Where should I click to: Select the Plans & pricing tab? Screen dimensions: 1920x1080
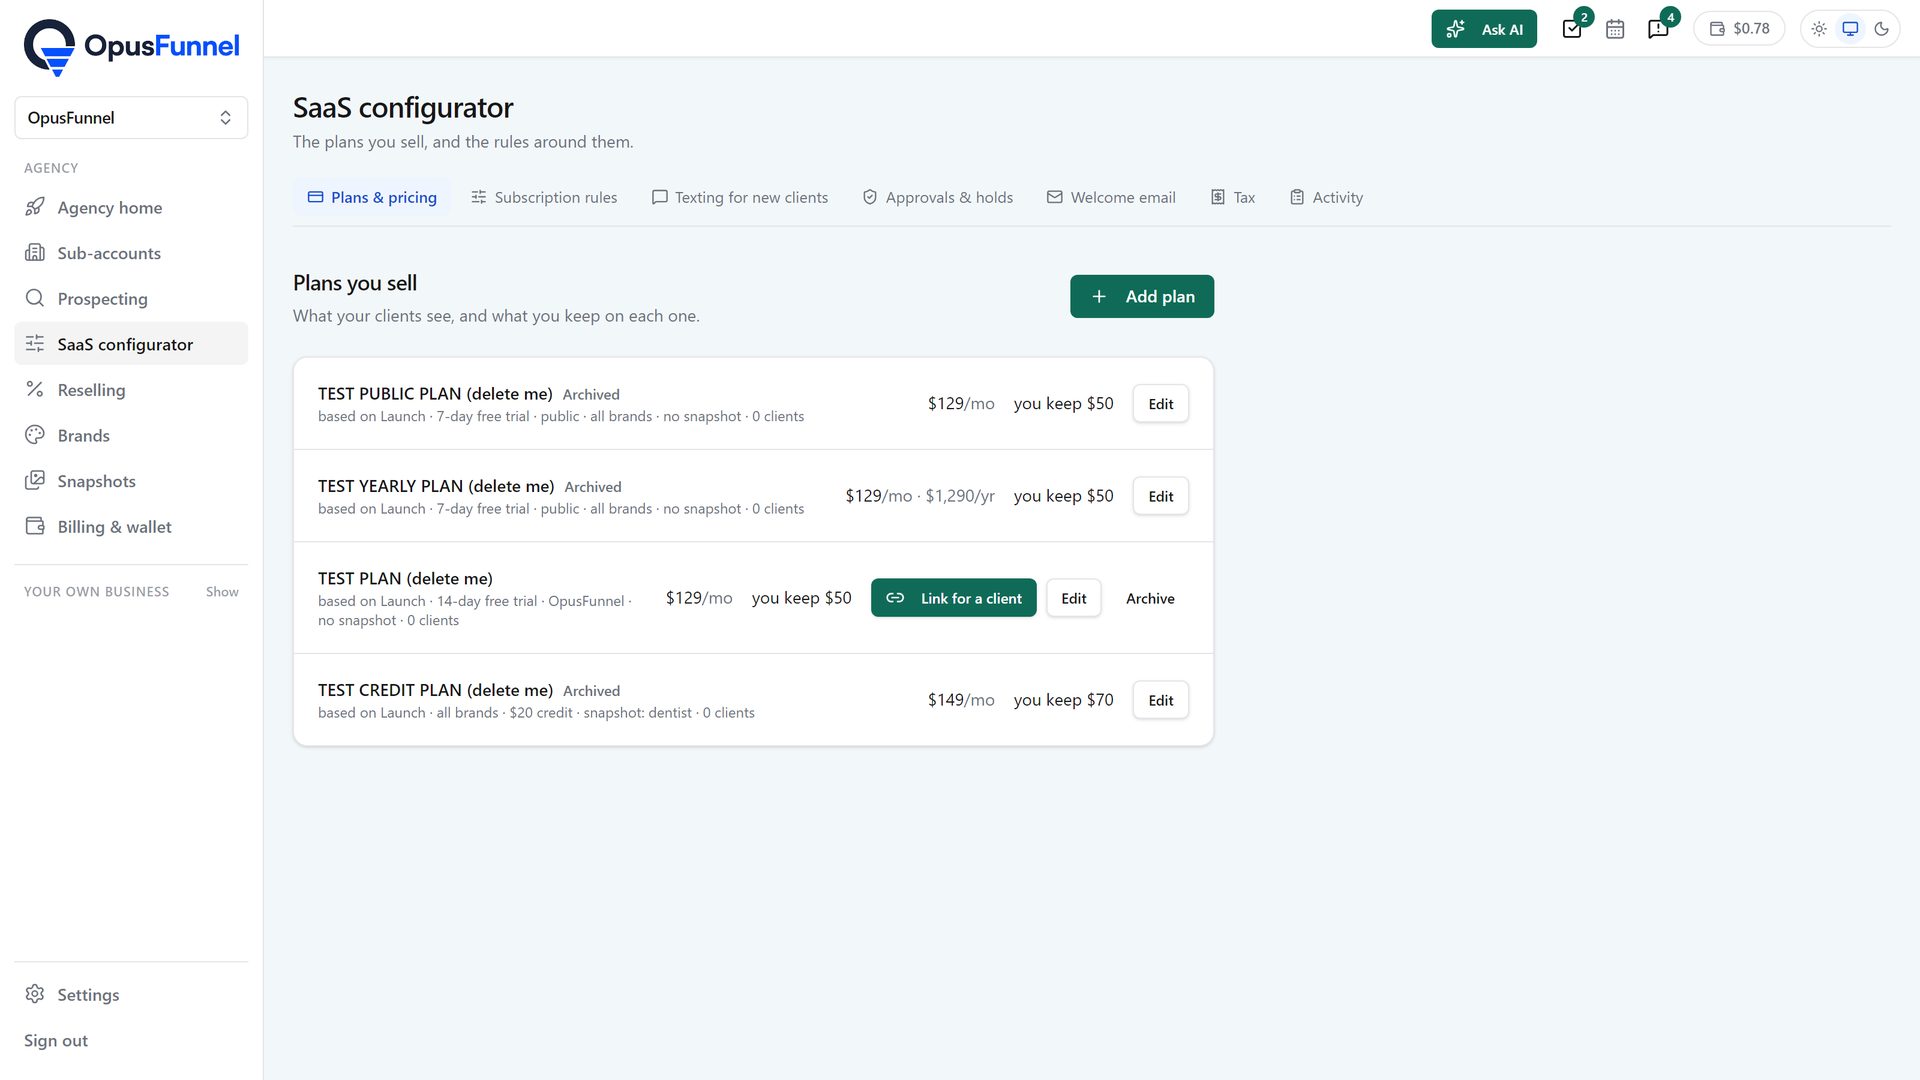point(372,198)
